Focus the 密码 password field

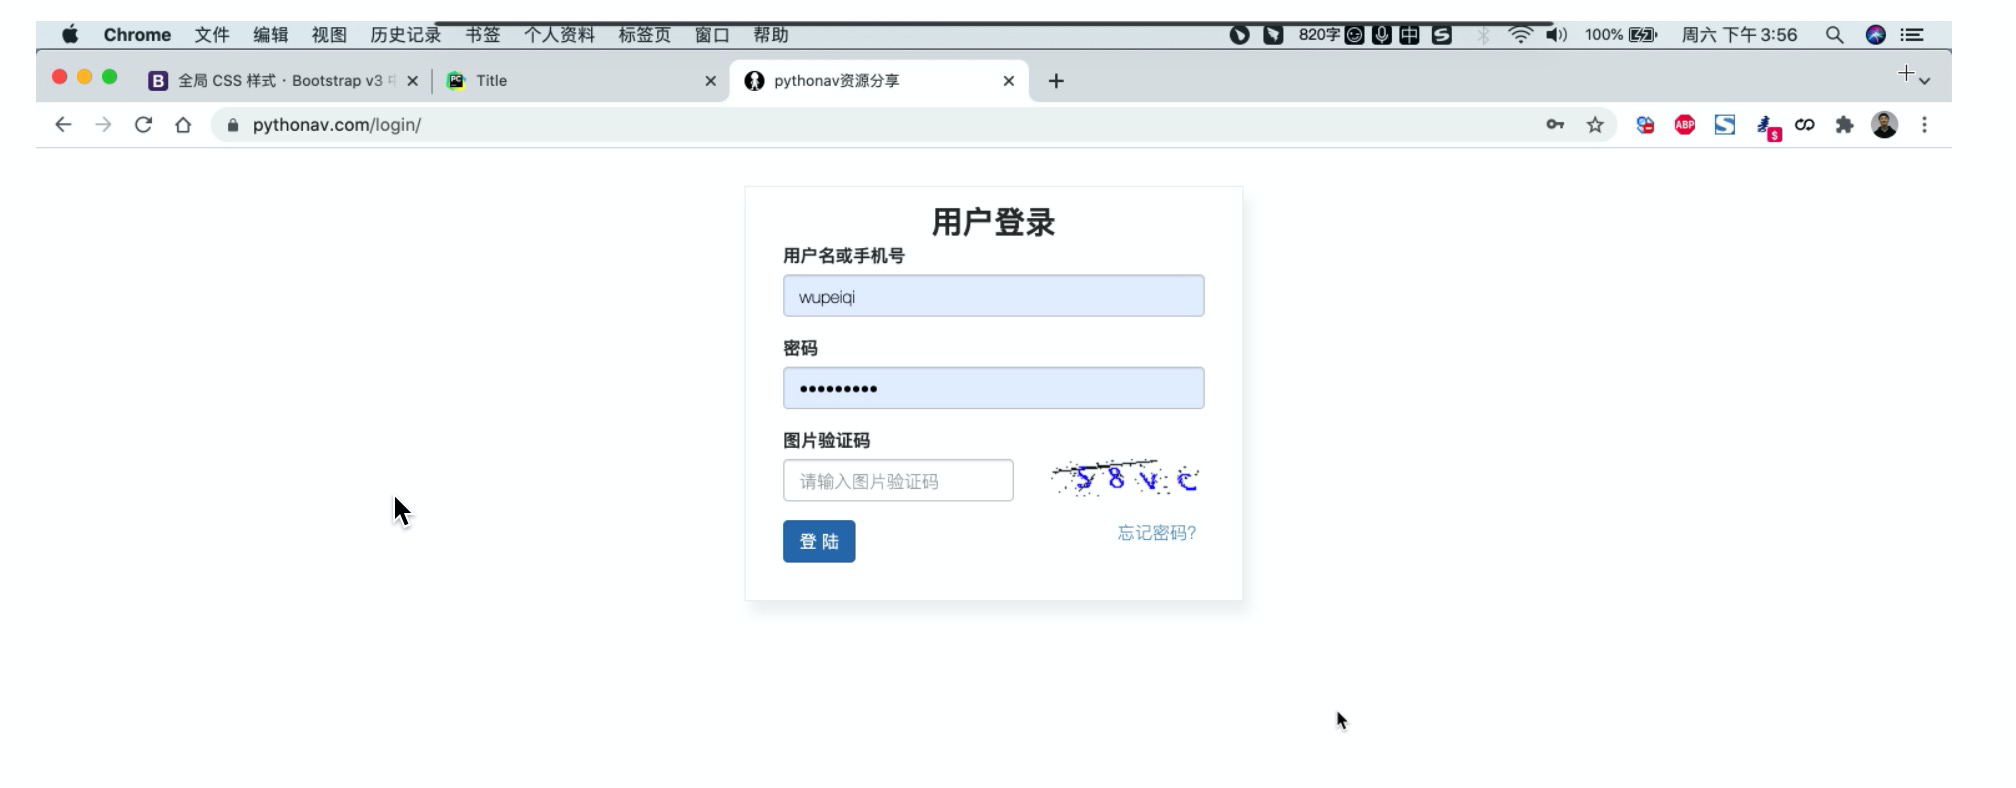point(993,388)
